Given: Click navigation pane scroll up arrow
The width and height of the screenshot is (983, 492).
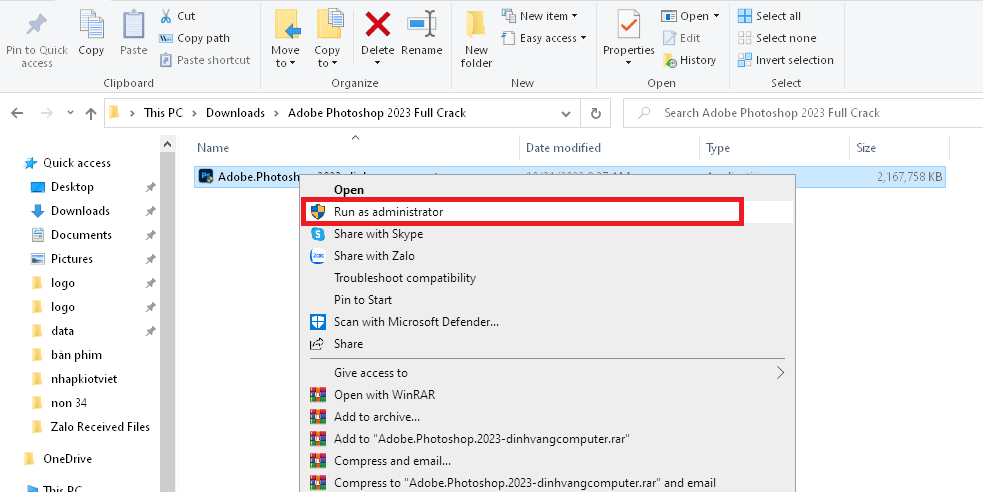Looking at the screenshot, I should click(167, 145).
